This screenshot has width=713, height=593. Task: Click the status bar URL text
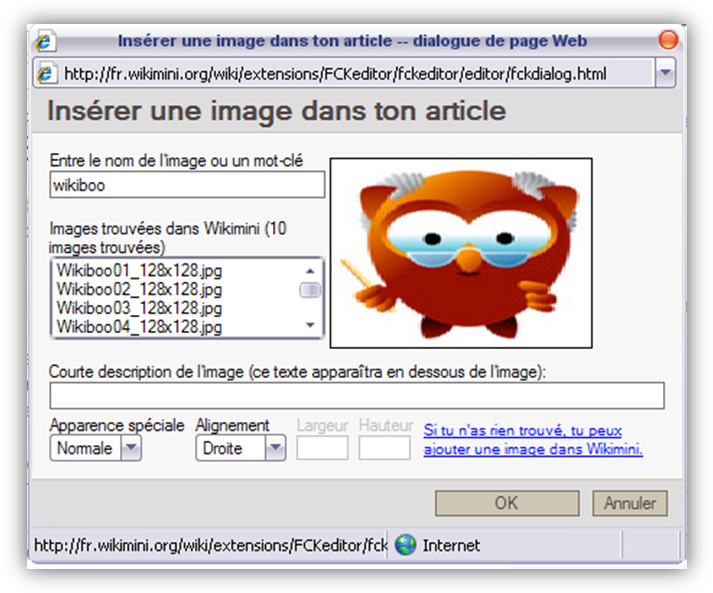211,545
